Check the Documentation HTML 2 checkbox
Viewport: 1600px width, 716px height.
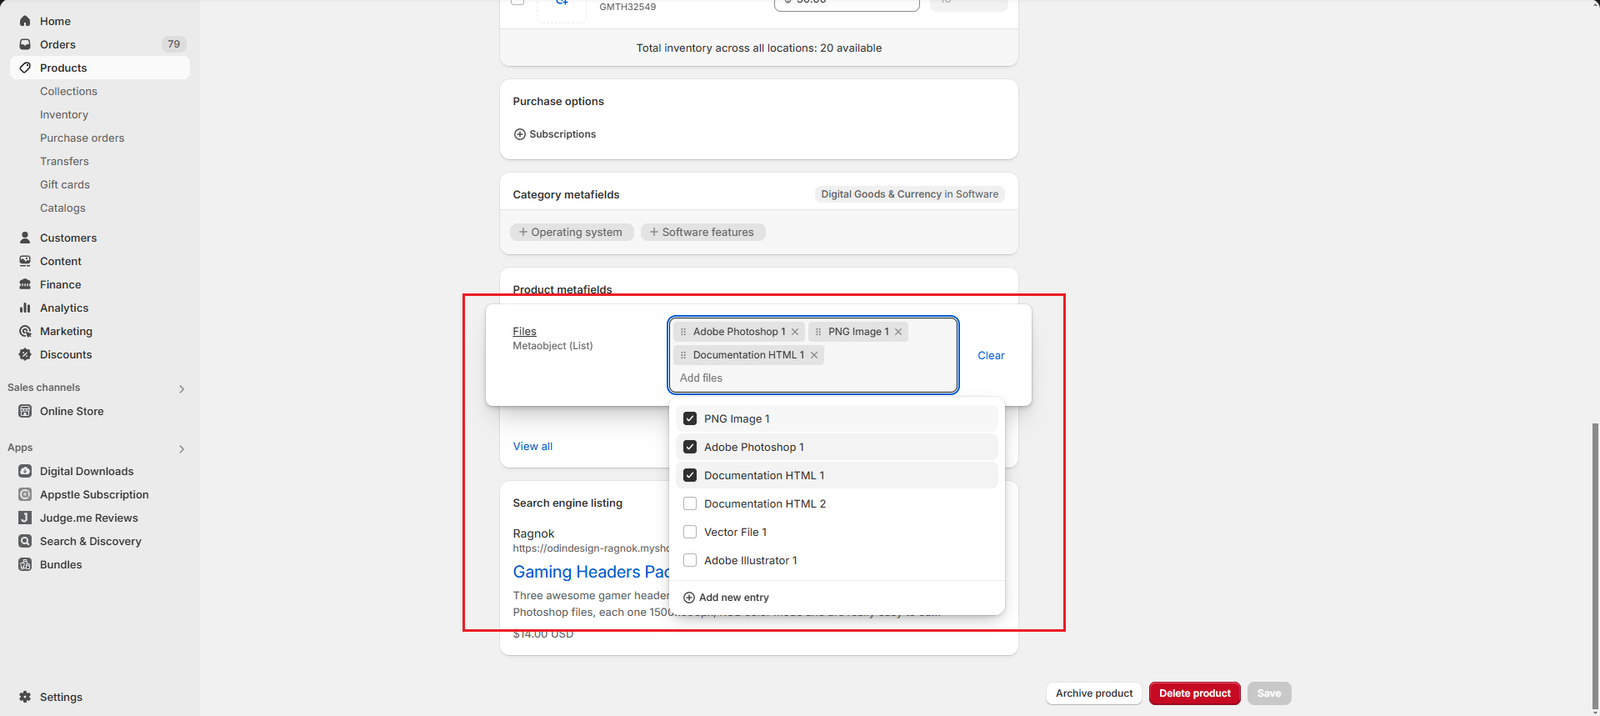tap(690, 504)
